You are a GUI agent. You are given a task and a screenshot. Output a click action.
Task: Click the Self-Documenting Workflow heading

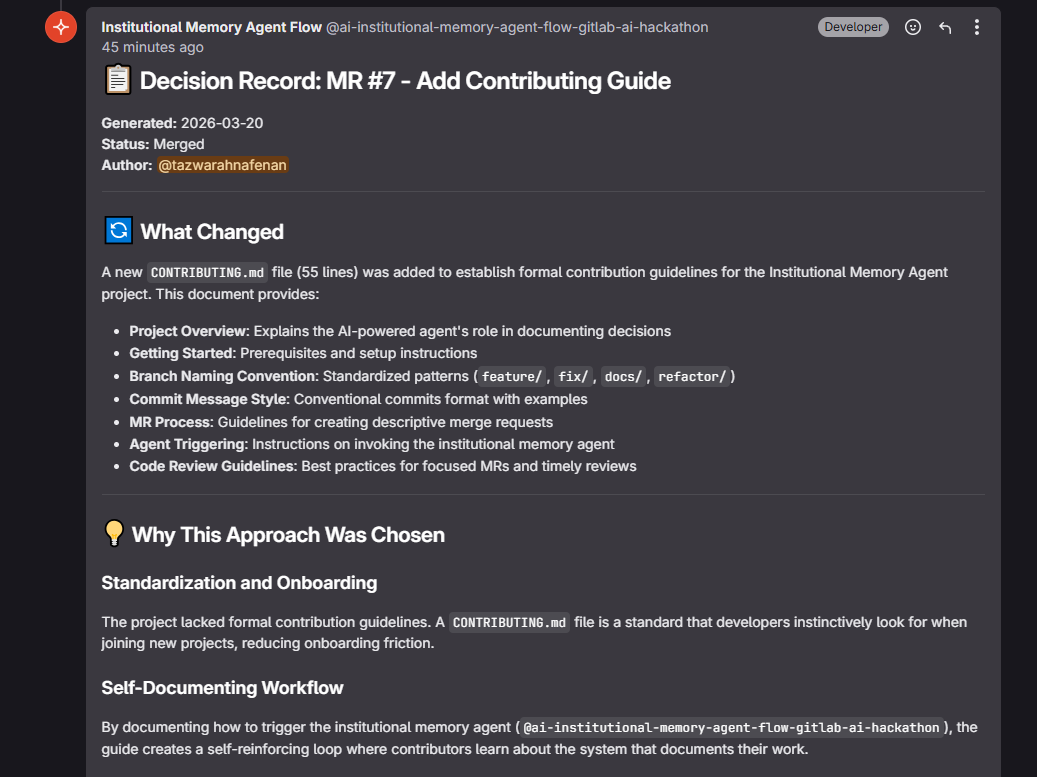click(222, 687)
